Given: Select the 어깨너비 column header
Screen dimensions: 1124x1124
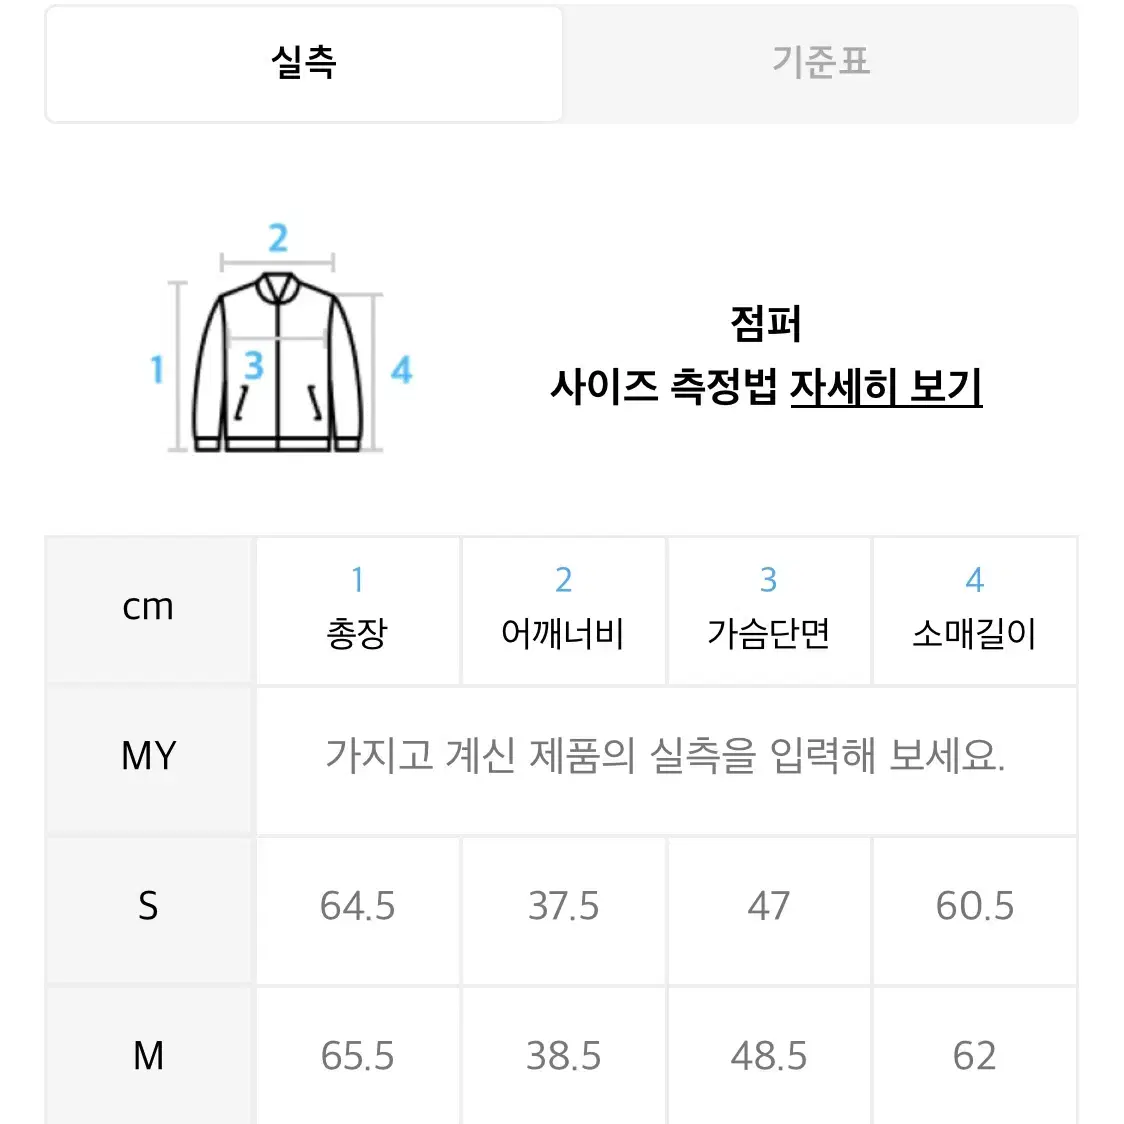Looking at the screenshot, I should tap(563, 611).
